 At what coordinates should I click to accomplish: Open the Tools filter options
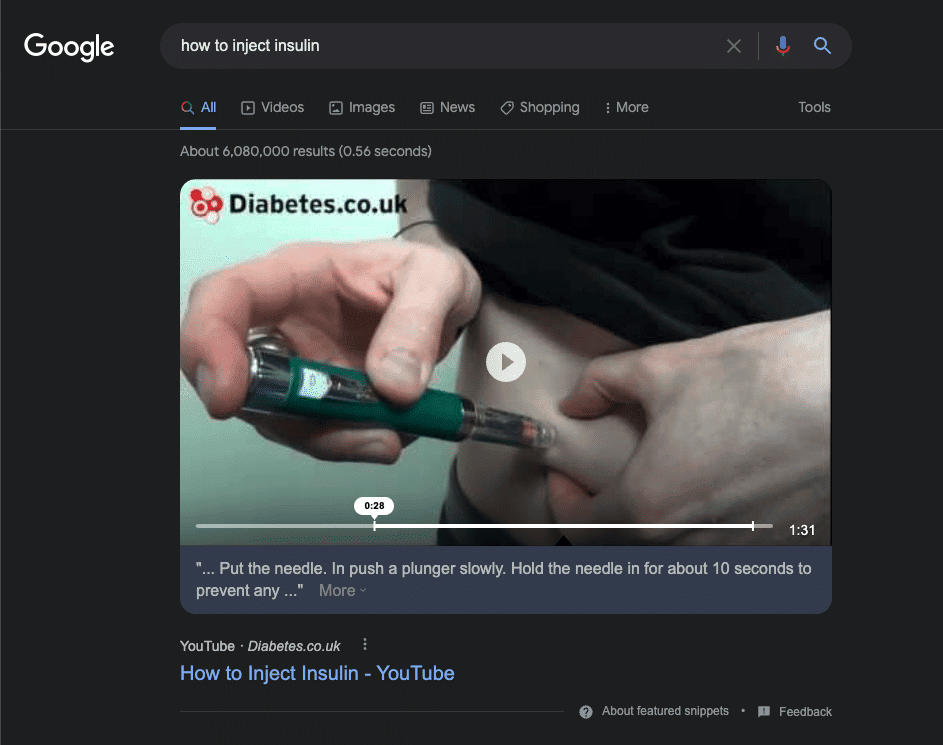pos(814,108)
